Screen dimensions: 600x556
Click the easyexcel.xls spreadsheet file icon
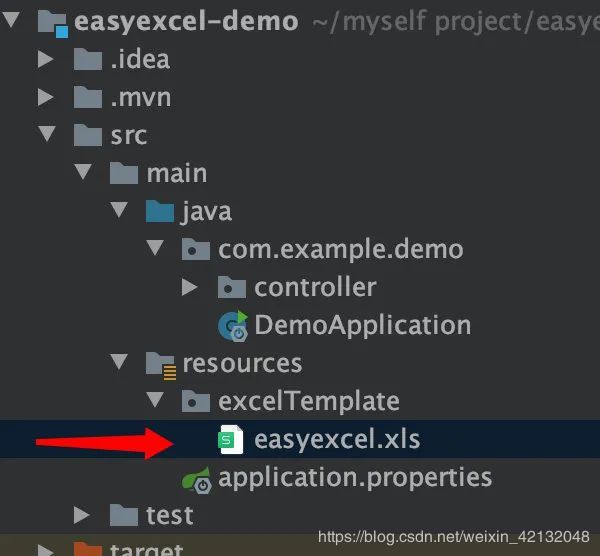click(230, 439)
